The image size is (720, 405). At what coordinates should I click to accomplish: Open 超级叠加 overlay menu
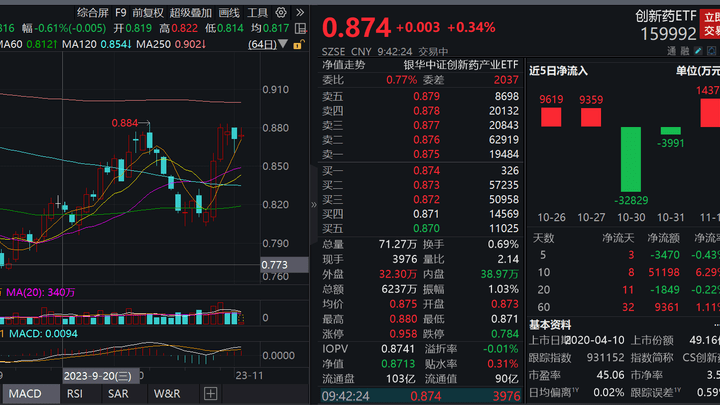(x=191, y=13)
